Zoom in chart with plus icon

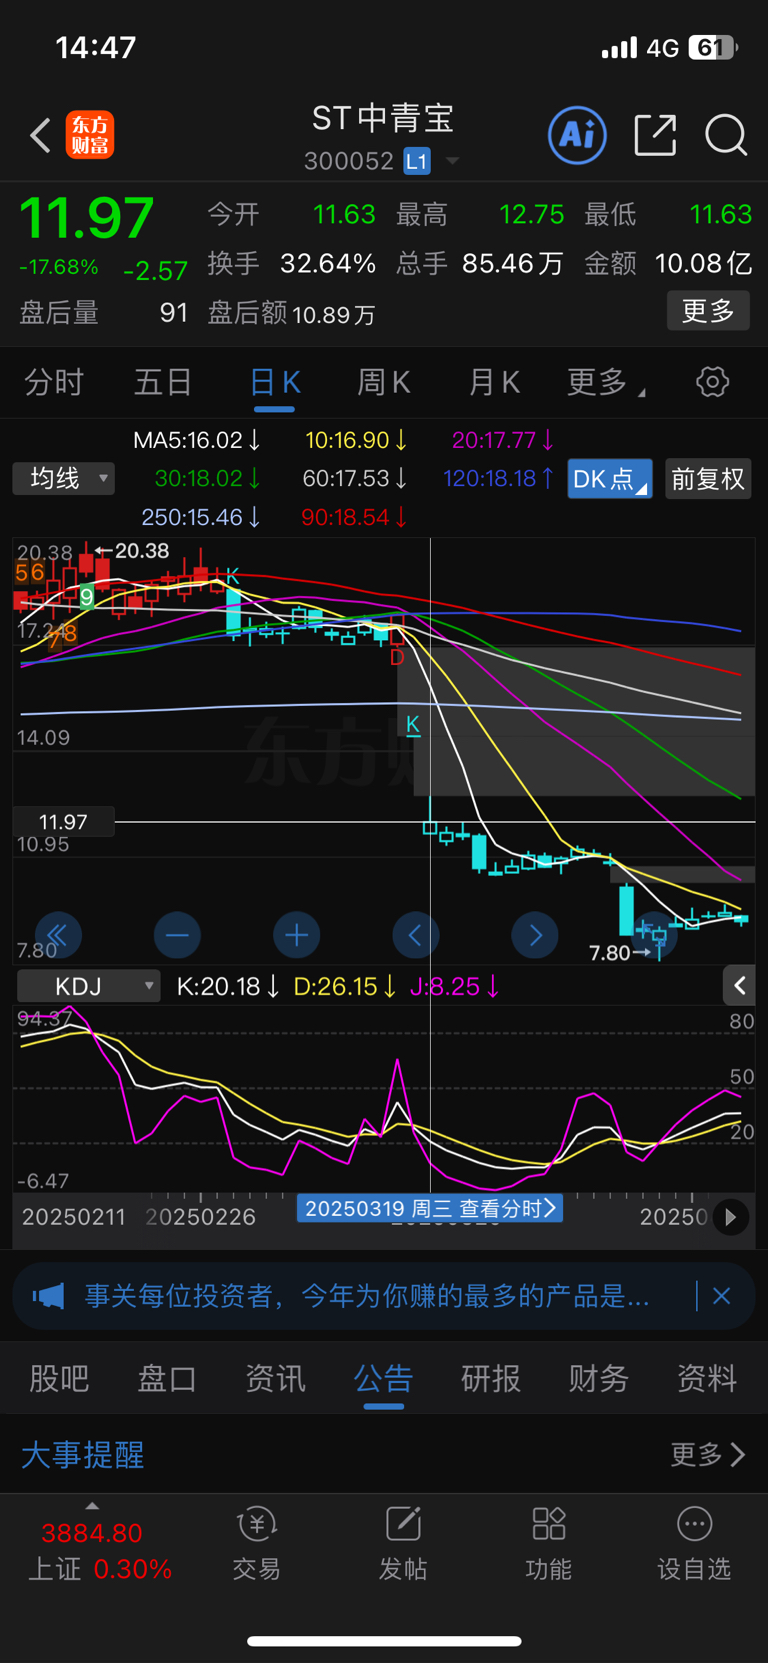[296, 936]
